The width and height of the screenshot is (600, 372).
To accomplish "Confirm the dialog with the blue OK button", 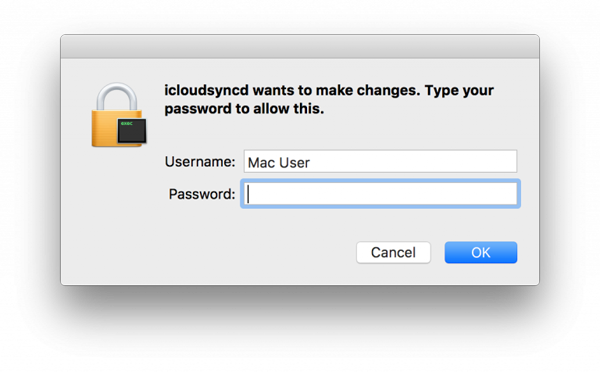I will click(x=481, y=252).
